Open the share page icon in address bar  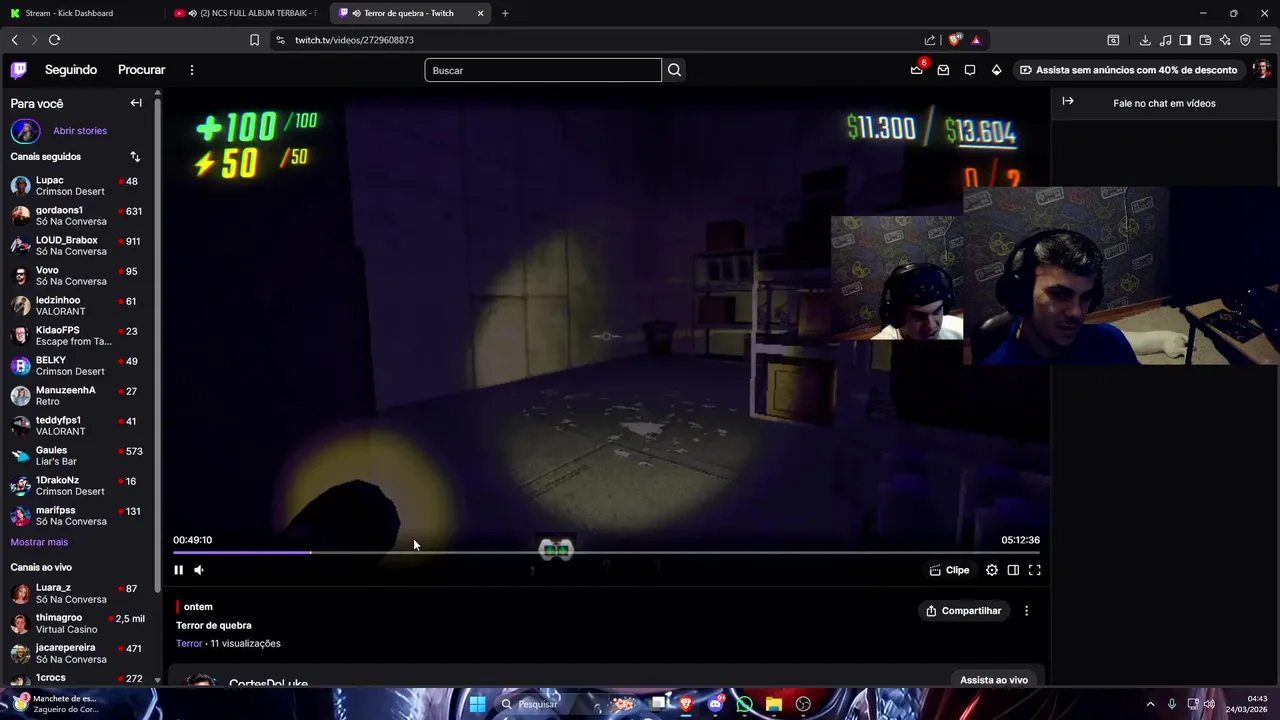point(930,40)
